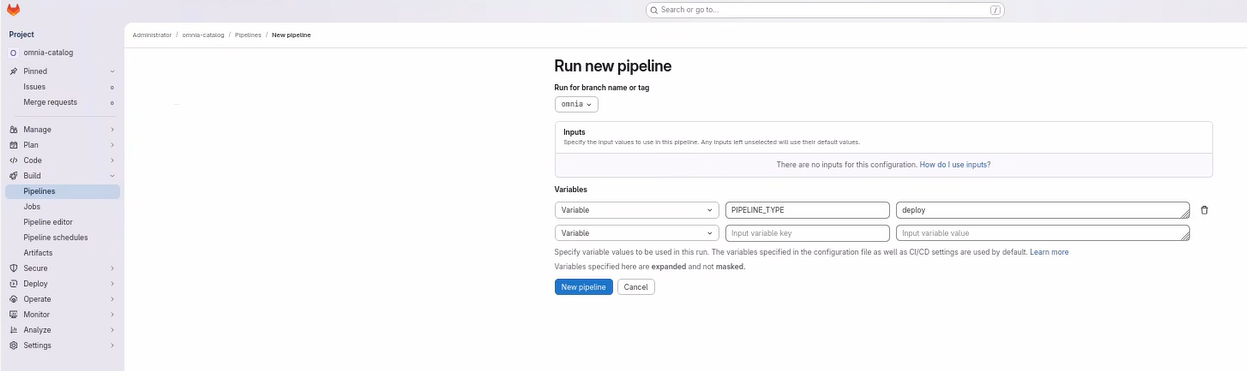Click the empty 'Input variable key' field
This screenshot has height=371, width=1247.
(807, 233)
